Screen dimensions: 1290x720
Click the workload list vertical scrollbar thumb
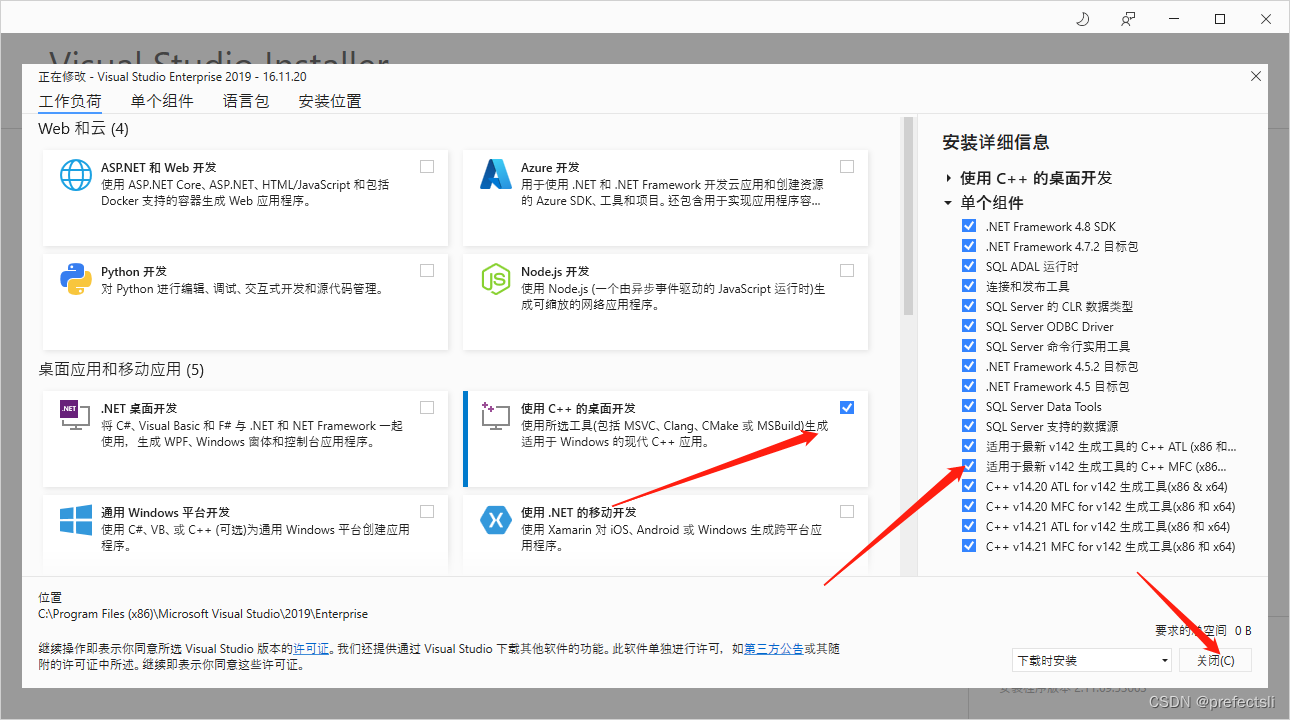point(908,216)
